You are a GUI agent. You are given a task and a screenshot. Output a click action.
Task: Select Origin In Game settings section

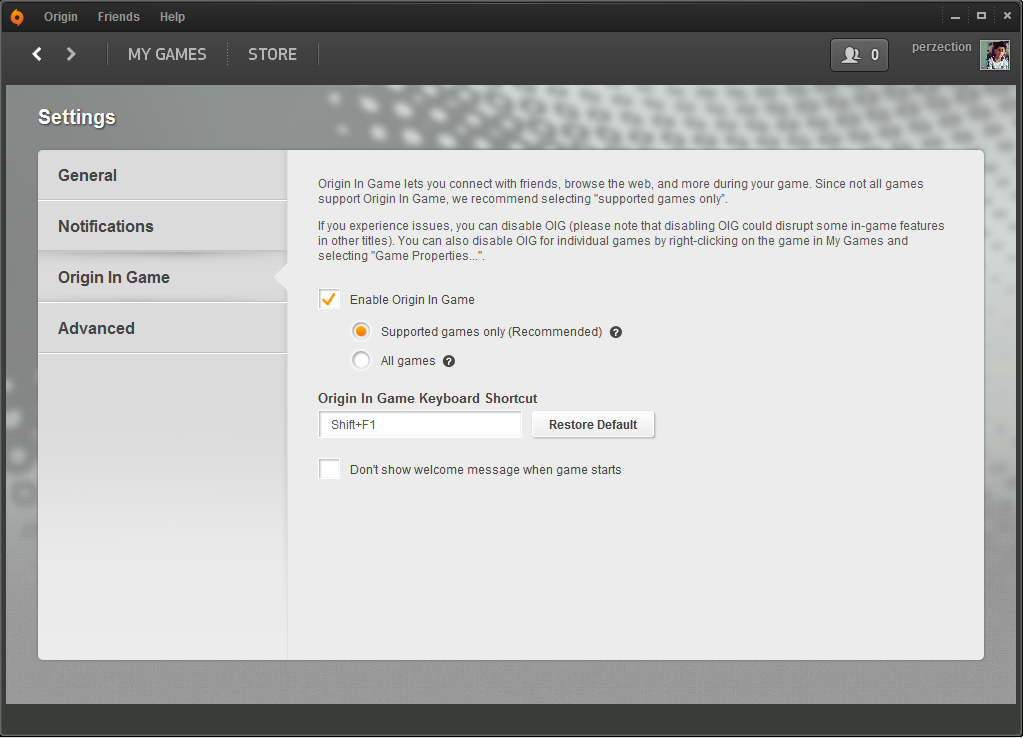coord(162,277)
